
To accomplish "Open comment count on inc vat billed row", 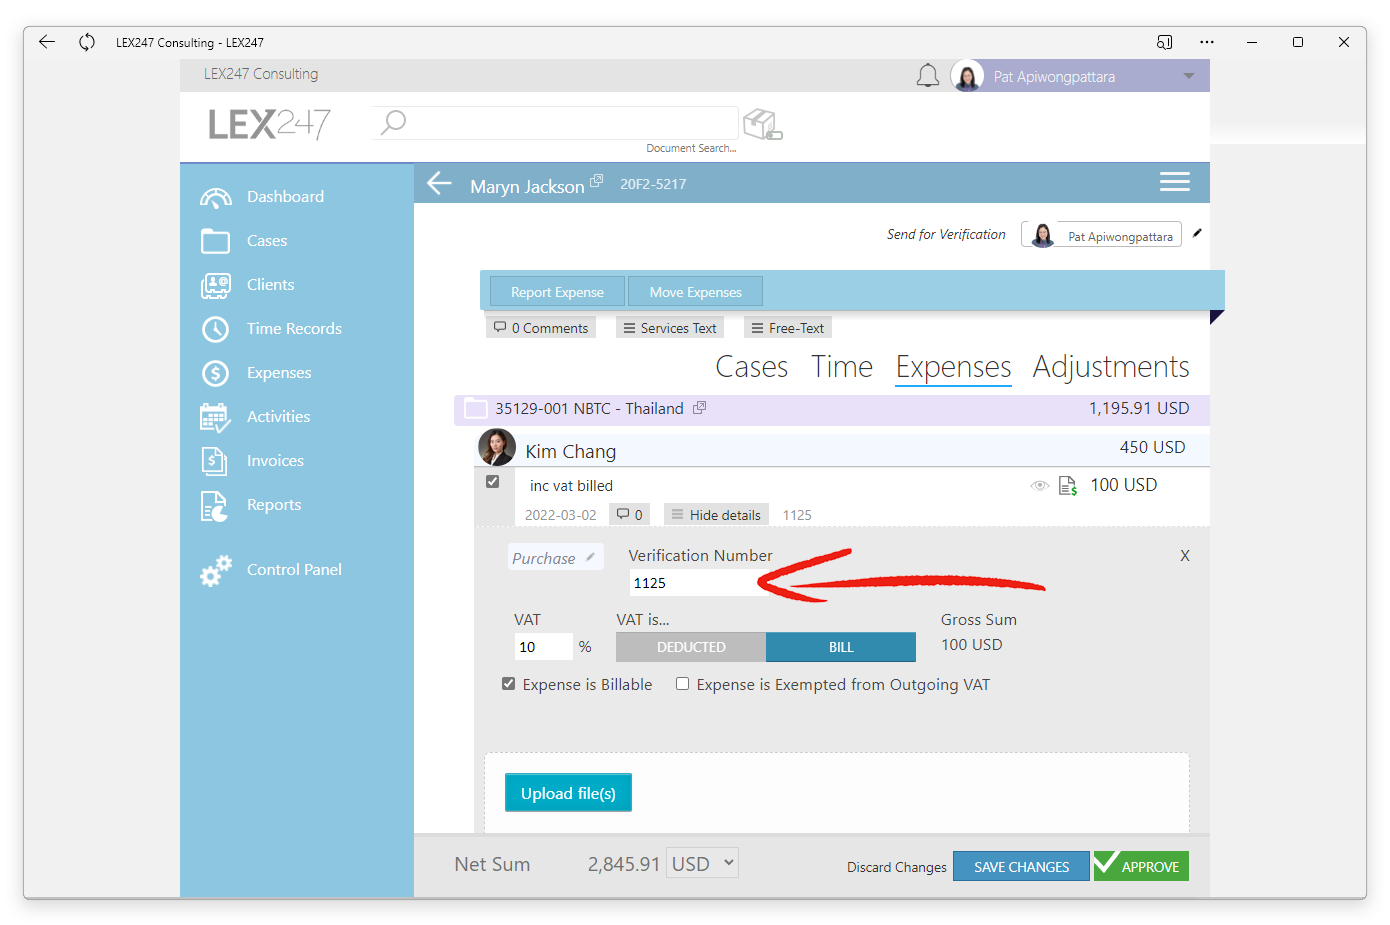I will coord(629,515).
